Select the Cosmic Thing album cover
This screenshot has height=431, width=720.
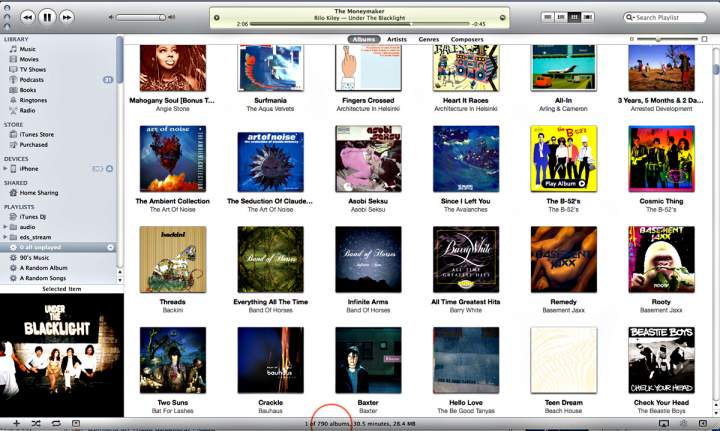click(x=661, y=159)
